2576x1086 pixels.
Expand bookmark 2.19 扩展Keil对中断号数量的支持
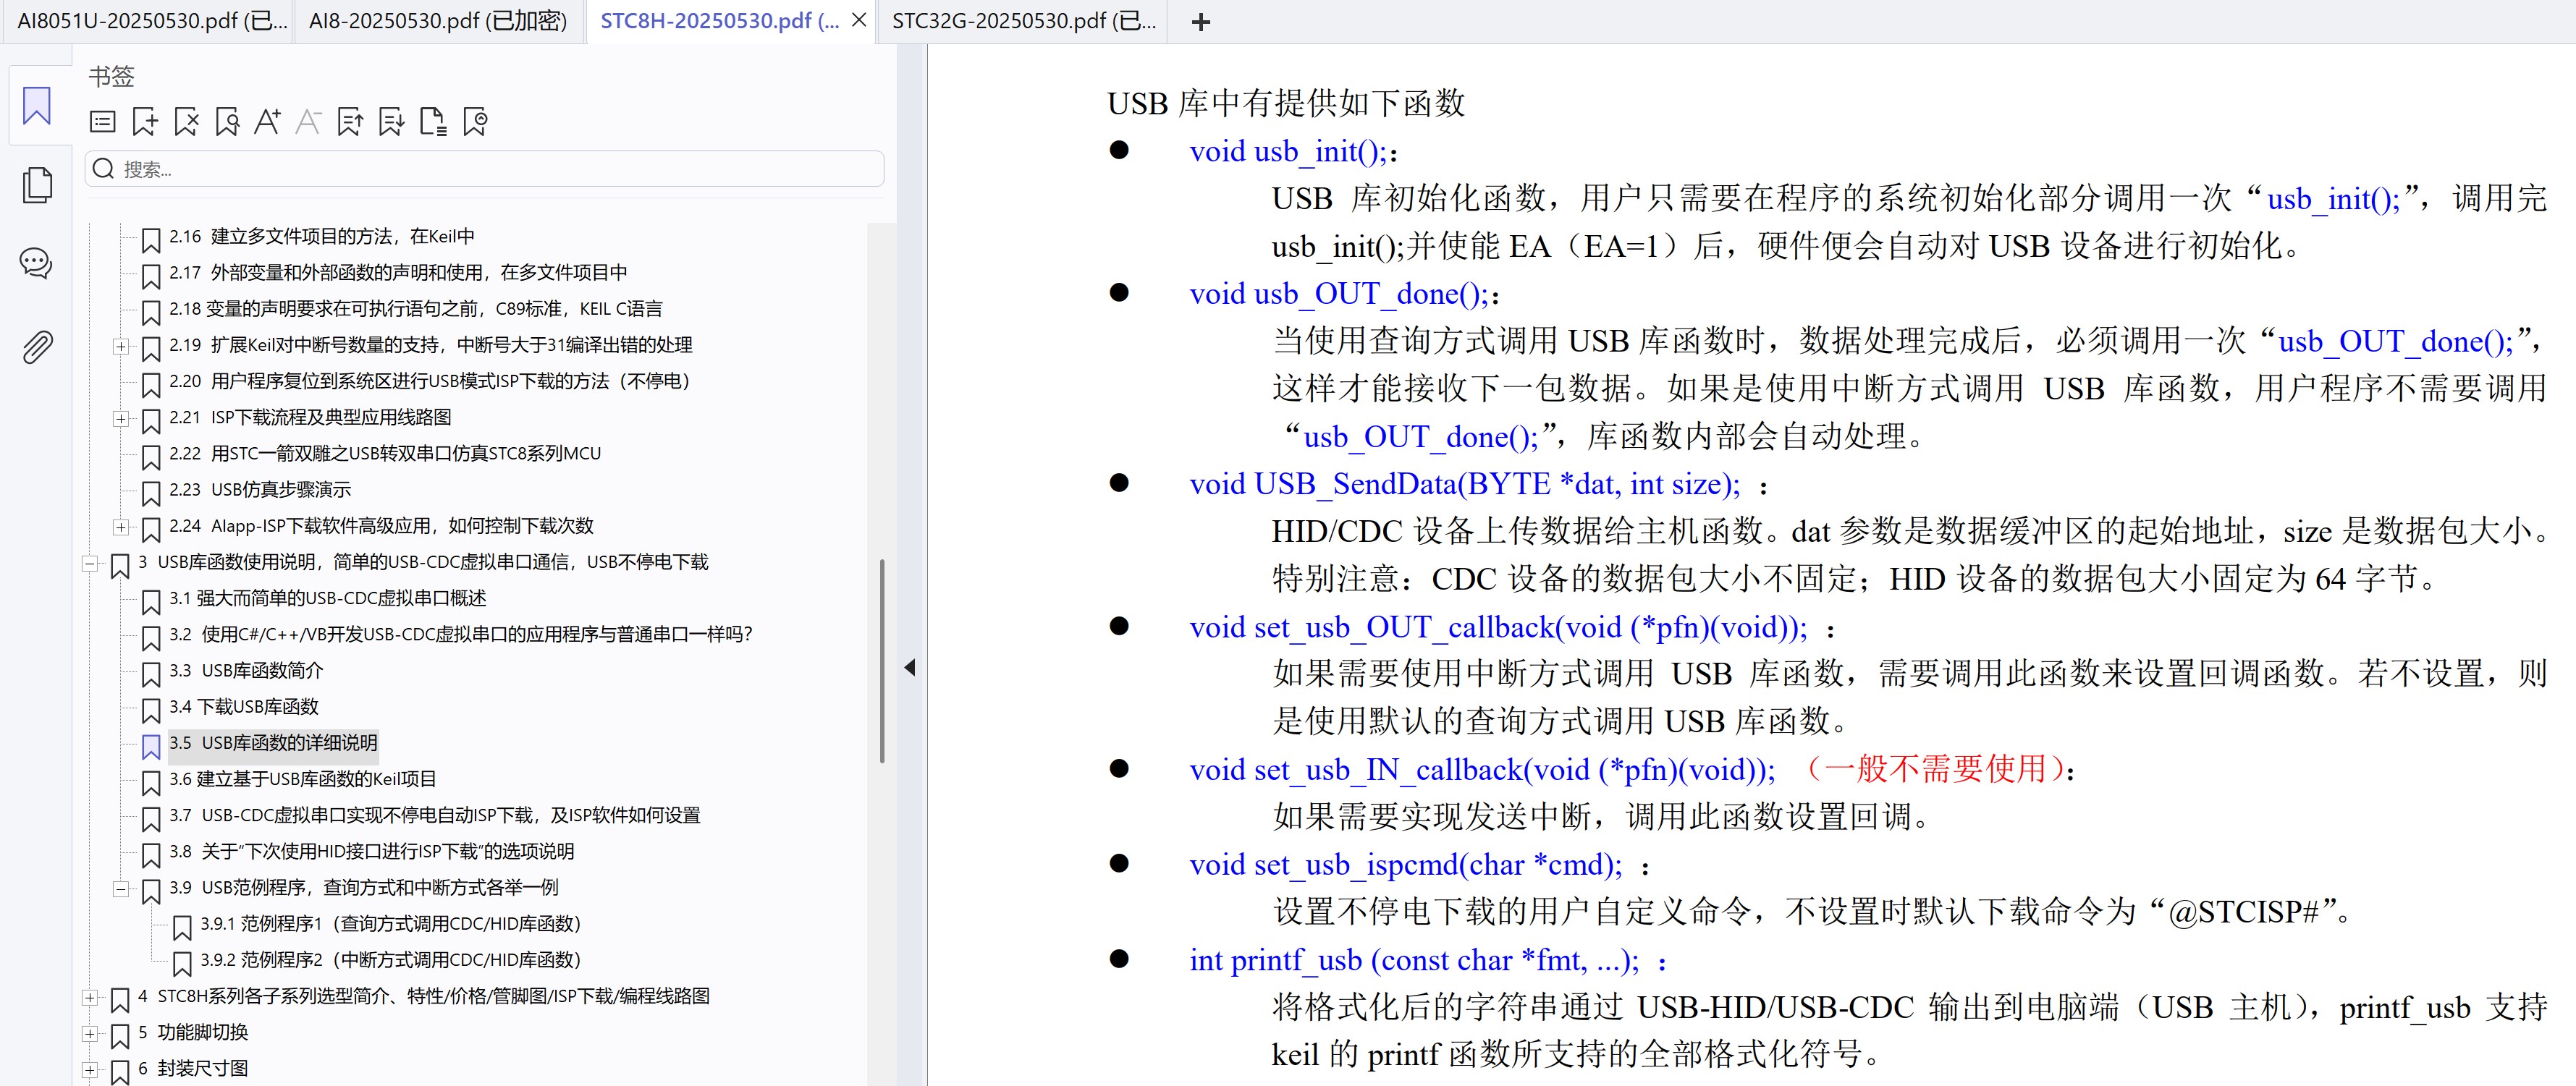tap(121, 347)
